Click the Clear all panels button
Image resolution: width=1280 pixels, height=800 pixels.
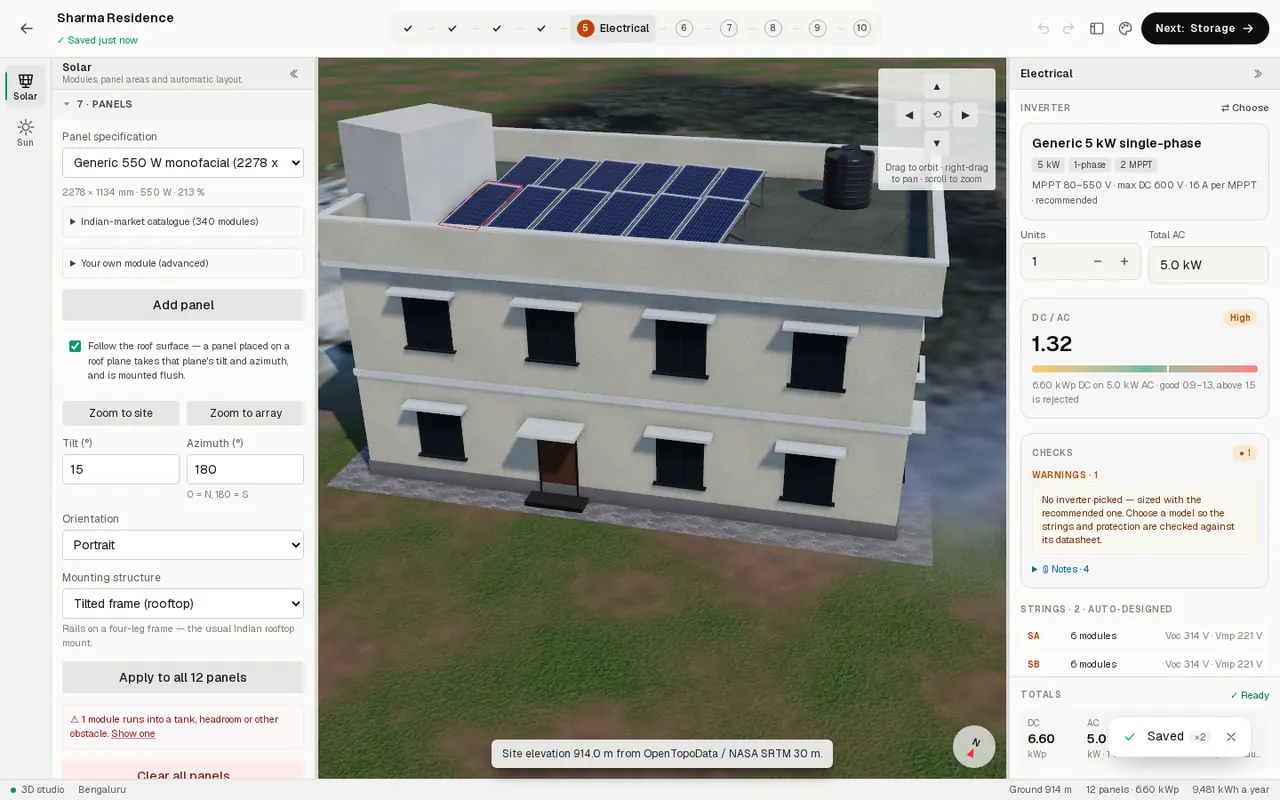[x=183, y=775]
